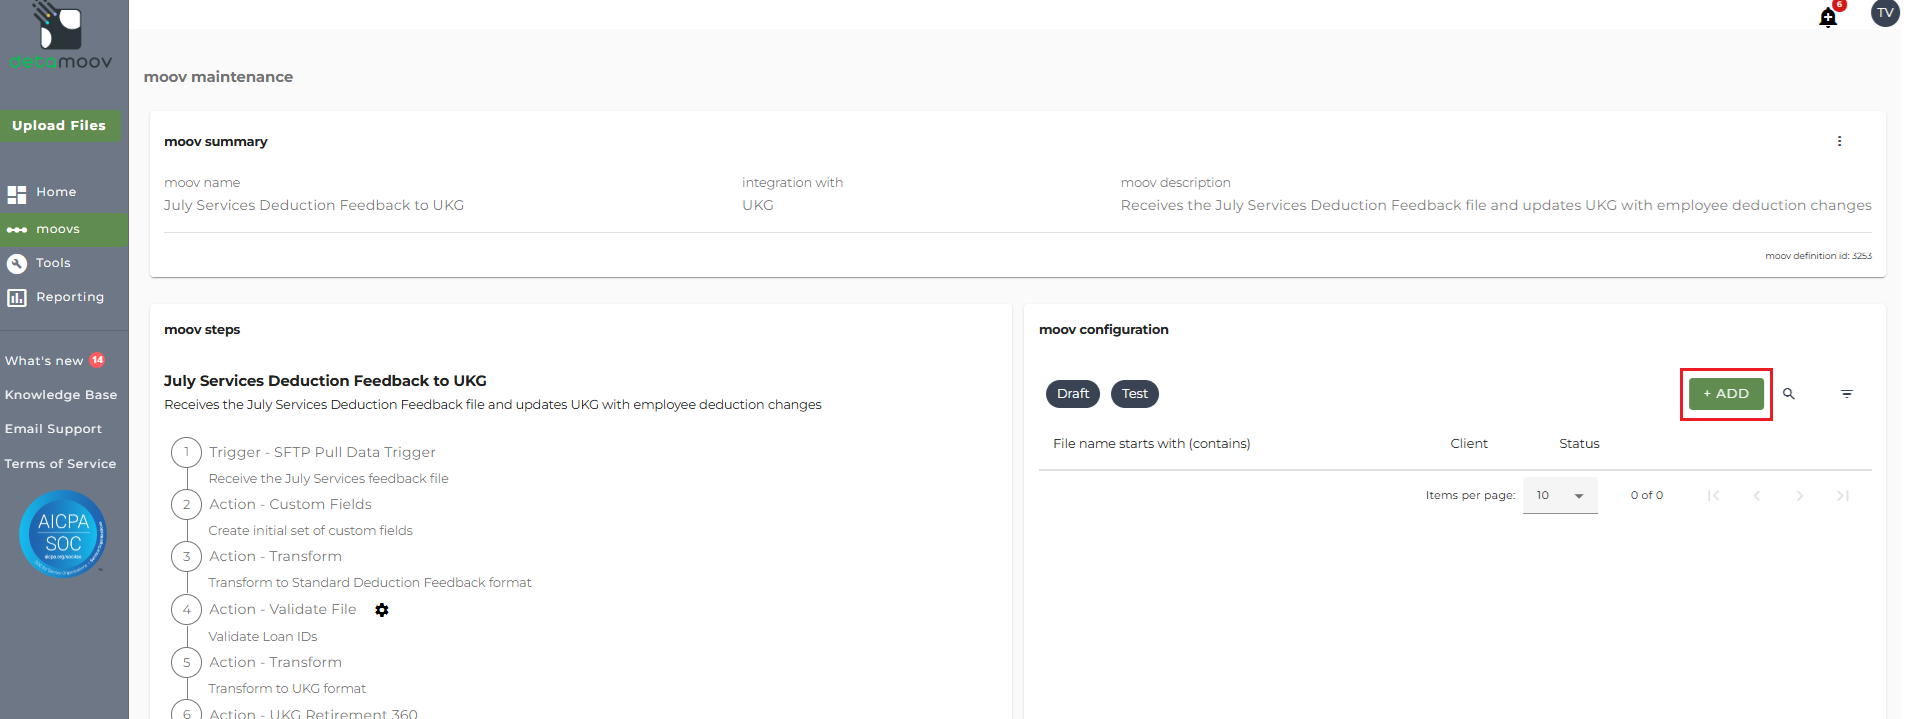Click the Reporting chart icon

click(x=17, y=298)
